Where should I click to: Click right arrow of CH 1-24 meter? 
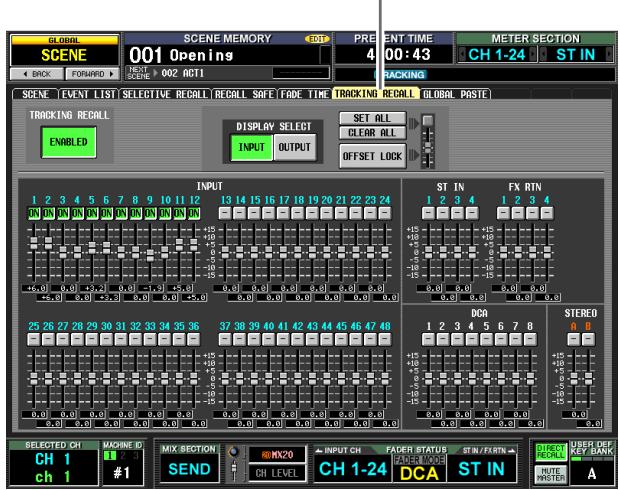(532, 55)
